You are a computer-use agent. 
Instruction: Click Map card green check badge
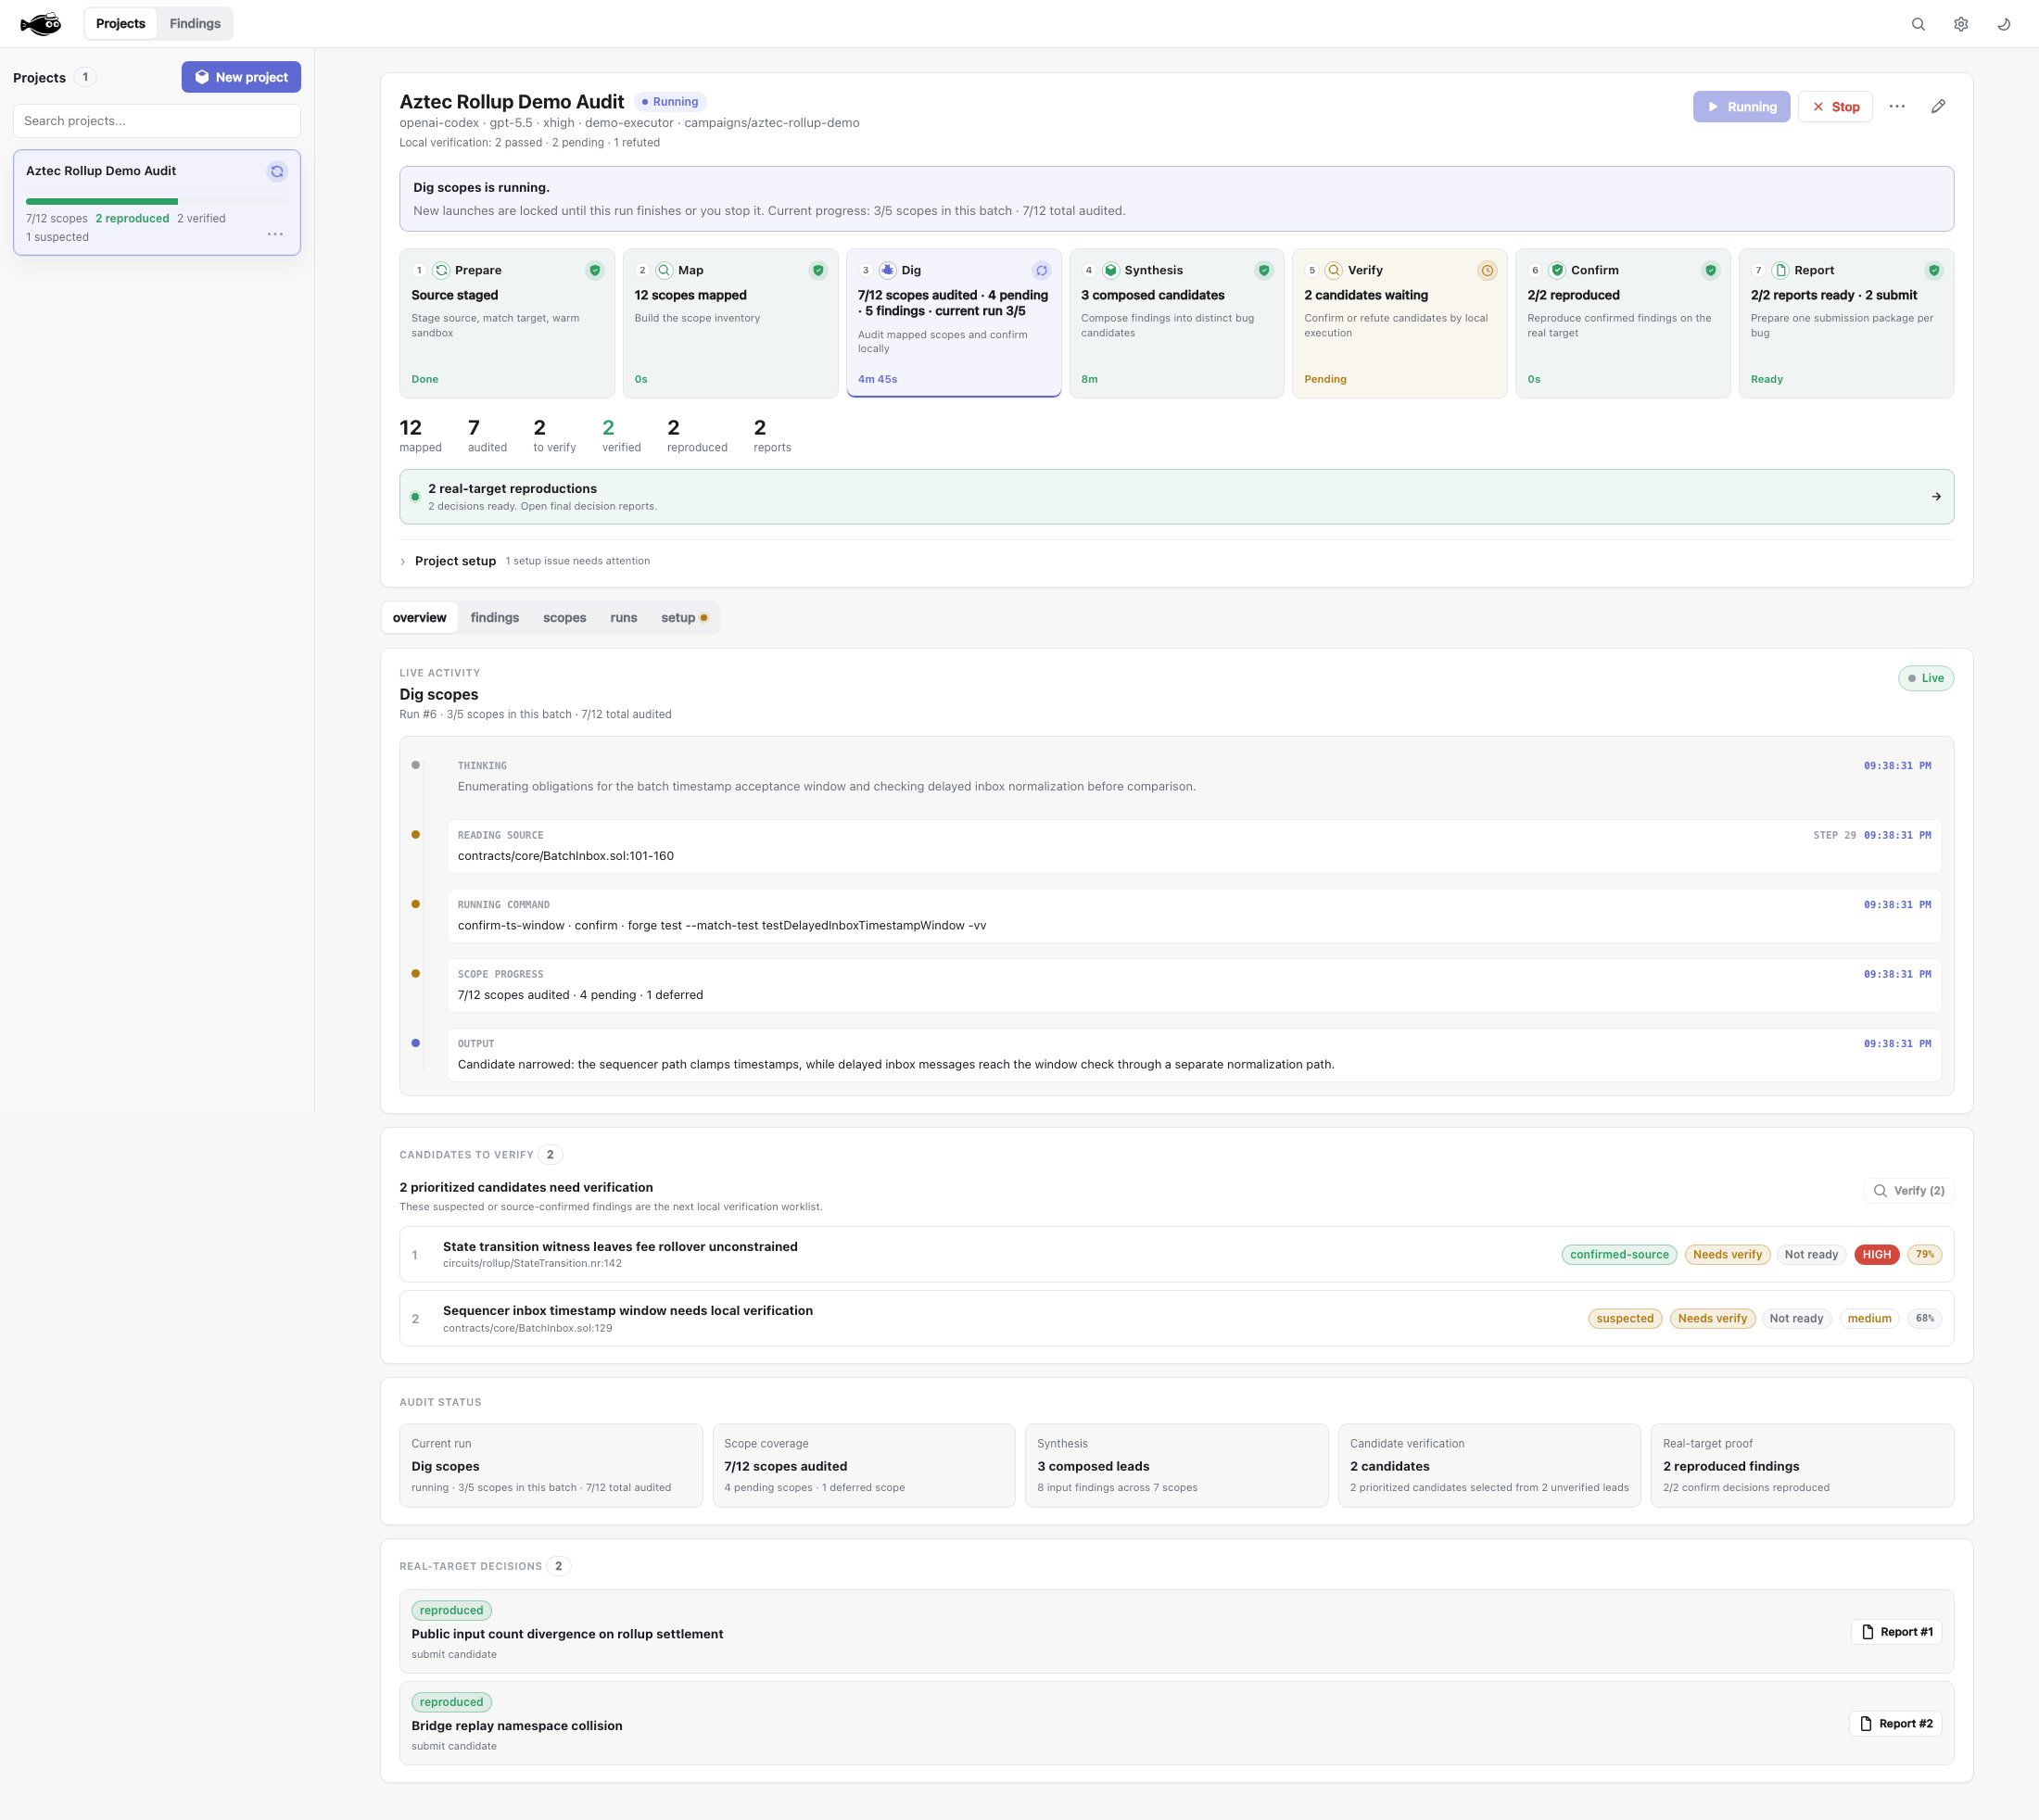818,270
